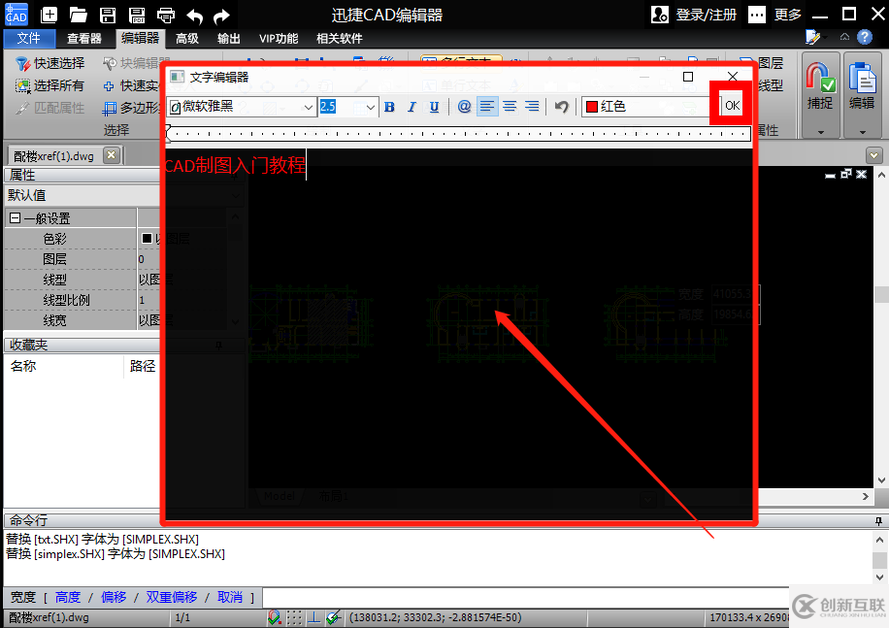This screenshot has height=628, width=889.
Task: Insert a special symbol with the @ icon
Action: [464, 107]
